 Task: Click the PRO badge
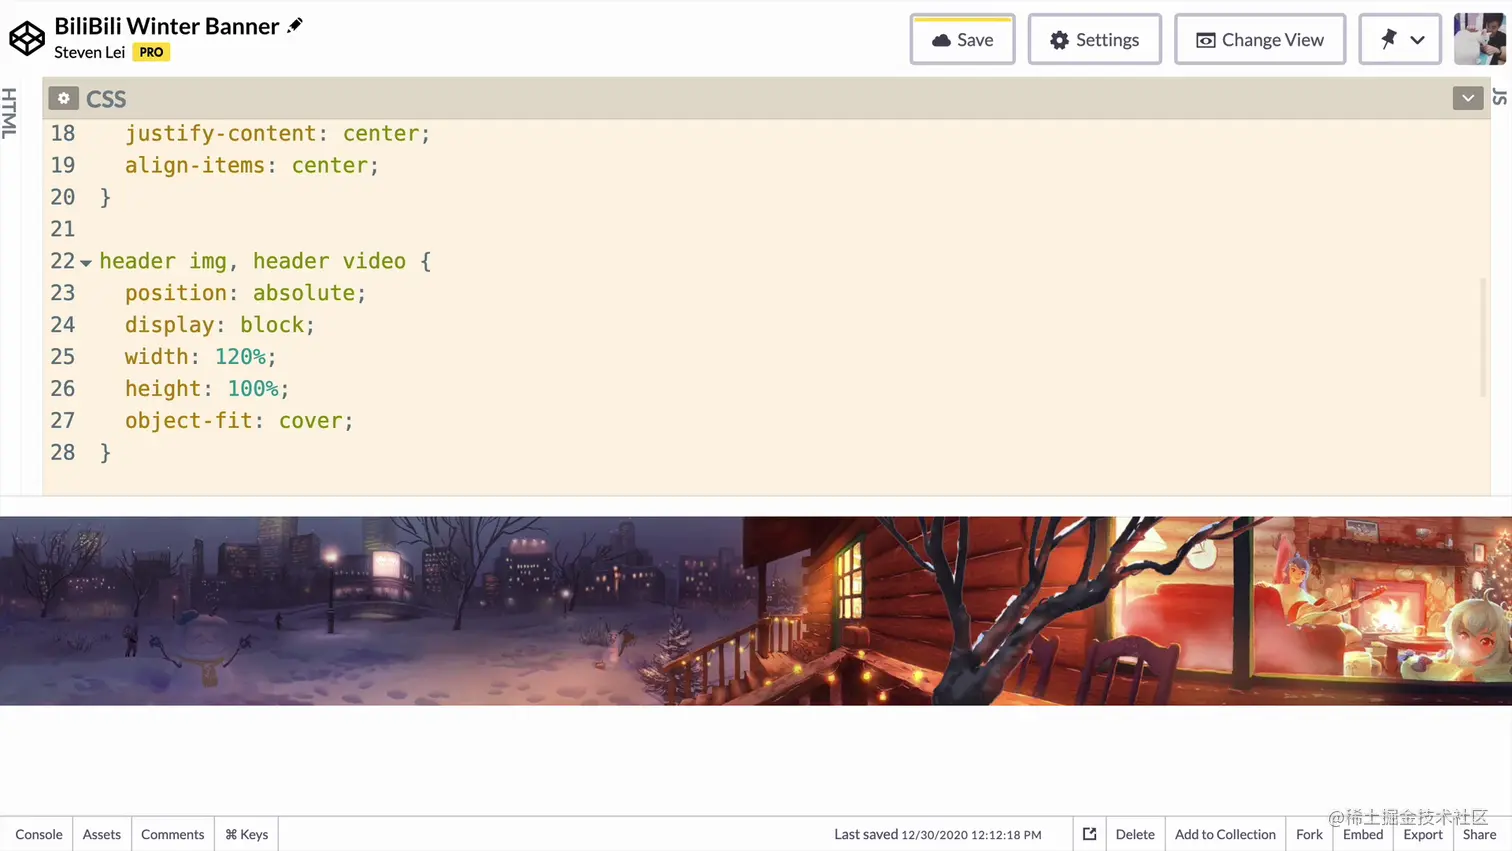point(151,52)
